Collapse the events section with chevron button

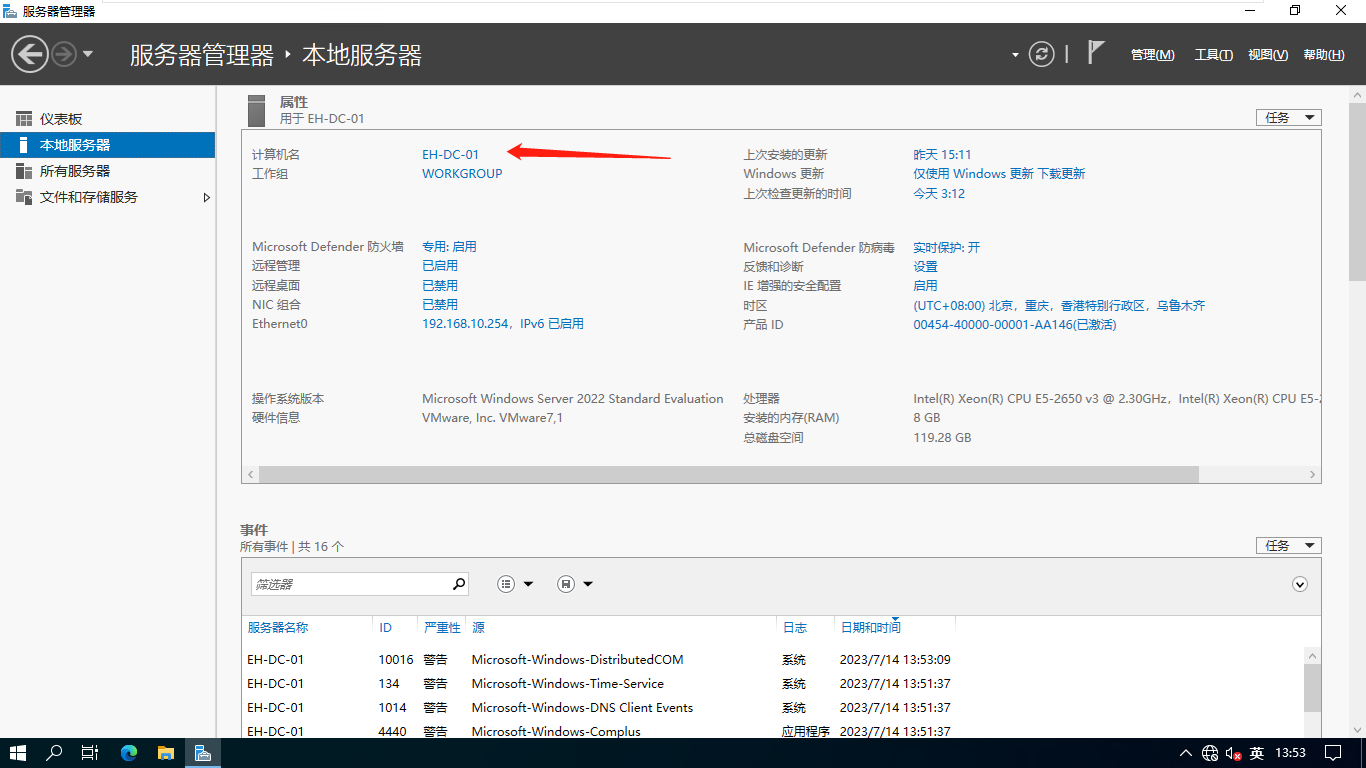[1300, 584]
